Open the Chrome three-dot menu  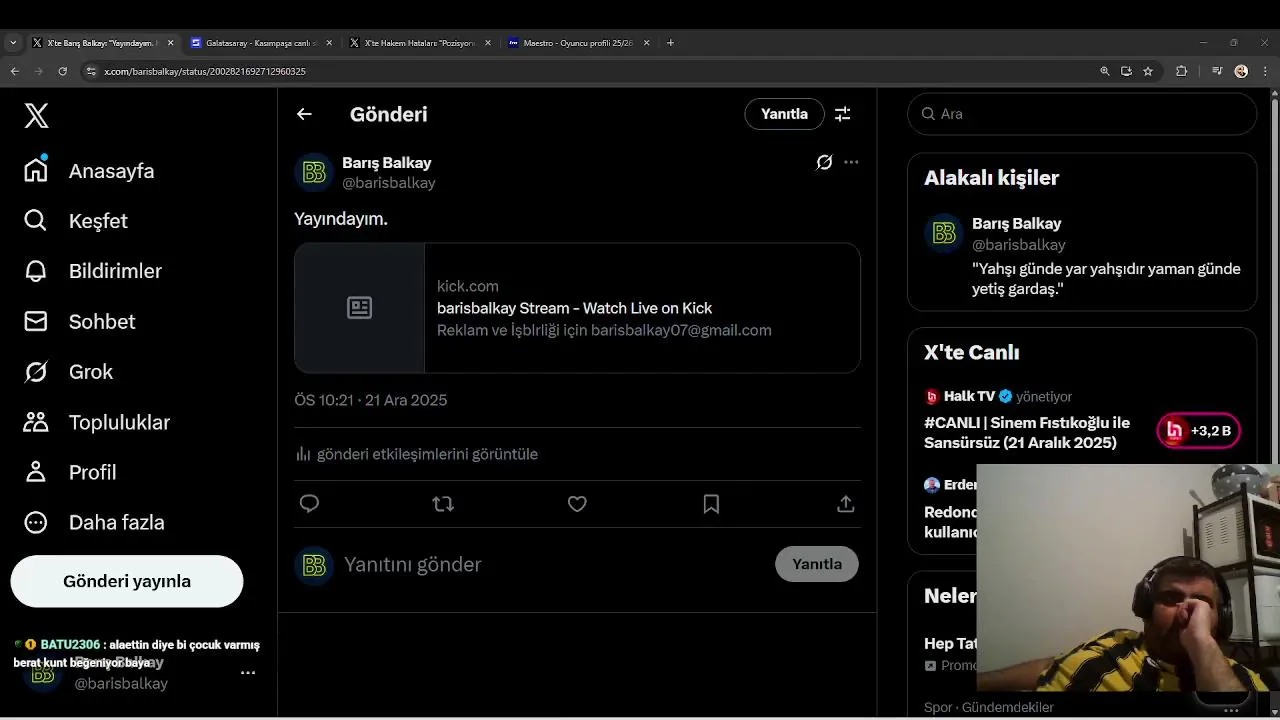(x=1264, y=71)
